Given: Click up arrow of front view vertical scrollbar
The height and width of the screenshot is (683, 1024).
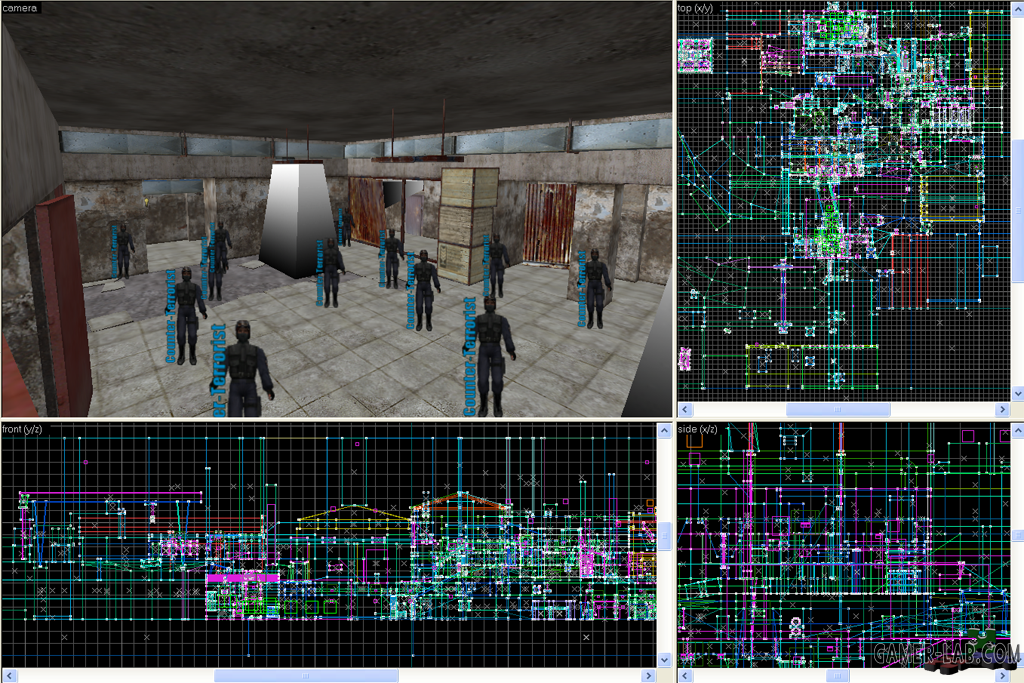Looking at the screenshot, I should [664, 430].
